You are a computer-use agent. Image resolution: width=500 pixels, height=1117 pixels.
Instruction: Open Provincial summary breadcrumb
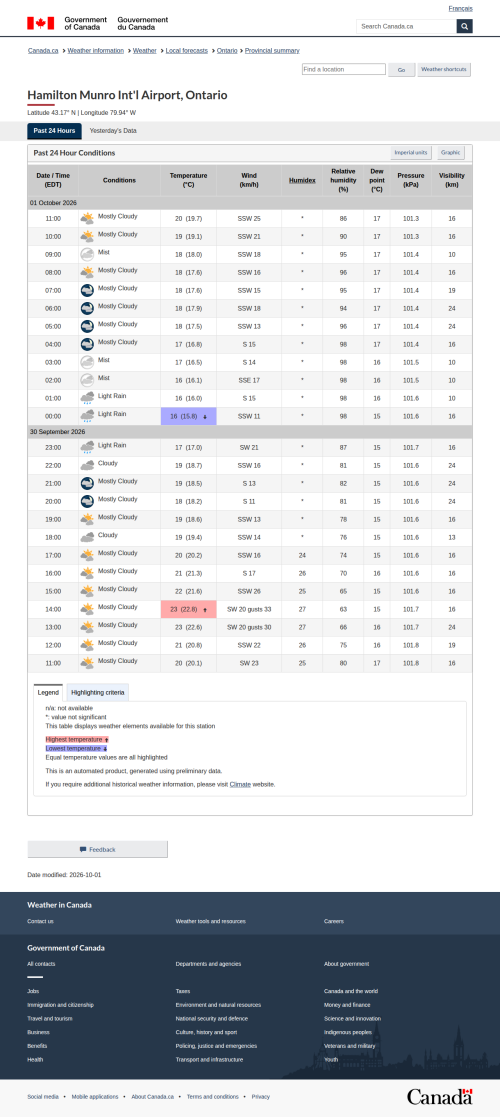272,51
